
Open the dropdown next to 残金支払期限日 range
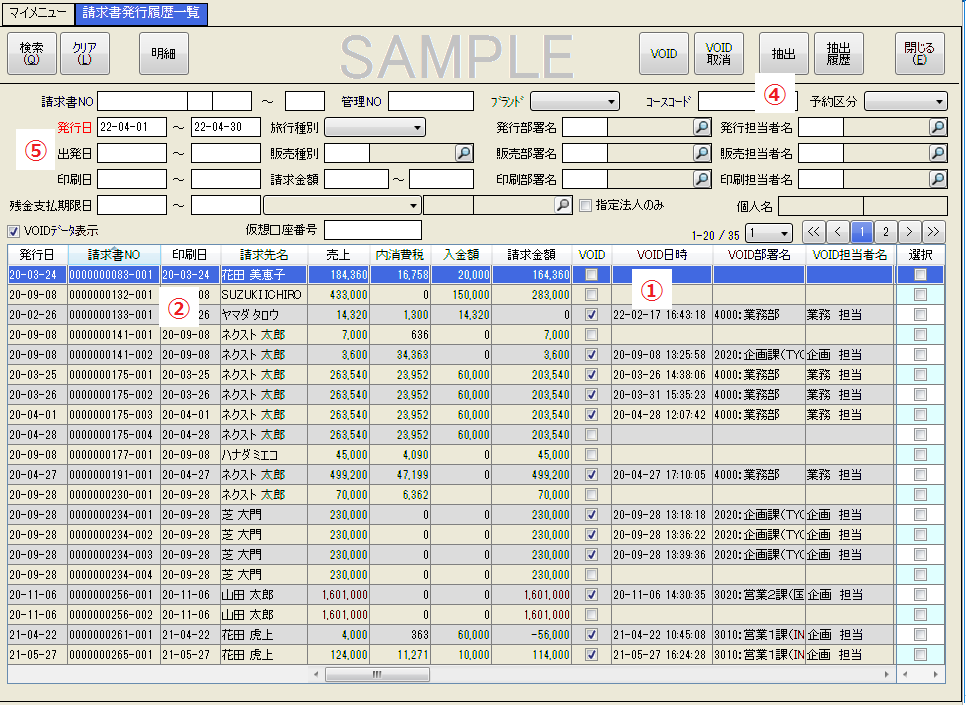(342, 205)
